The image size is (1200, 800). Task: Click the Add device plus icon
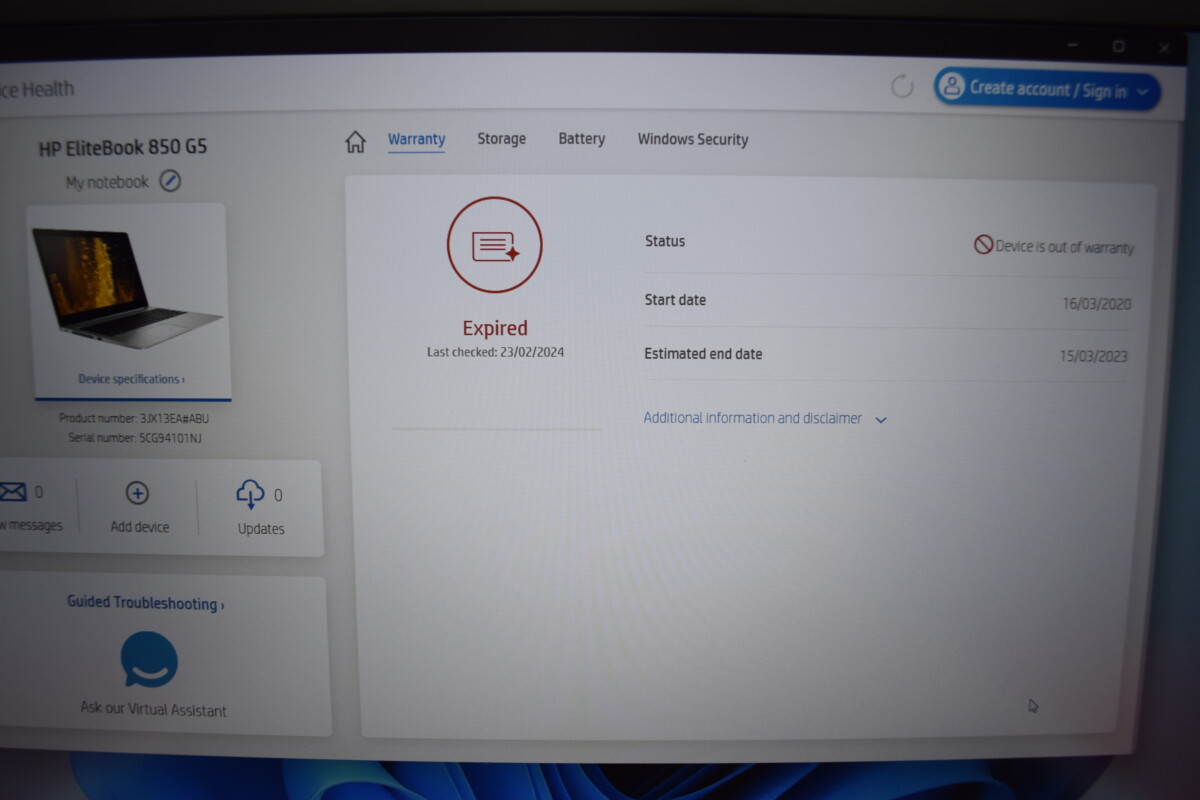pyautogui.click(x=137, y=493)
